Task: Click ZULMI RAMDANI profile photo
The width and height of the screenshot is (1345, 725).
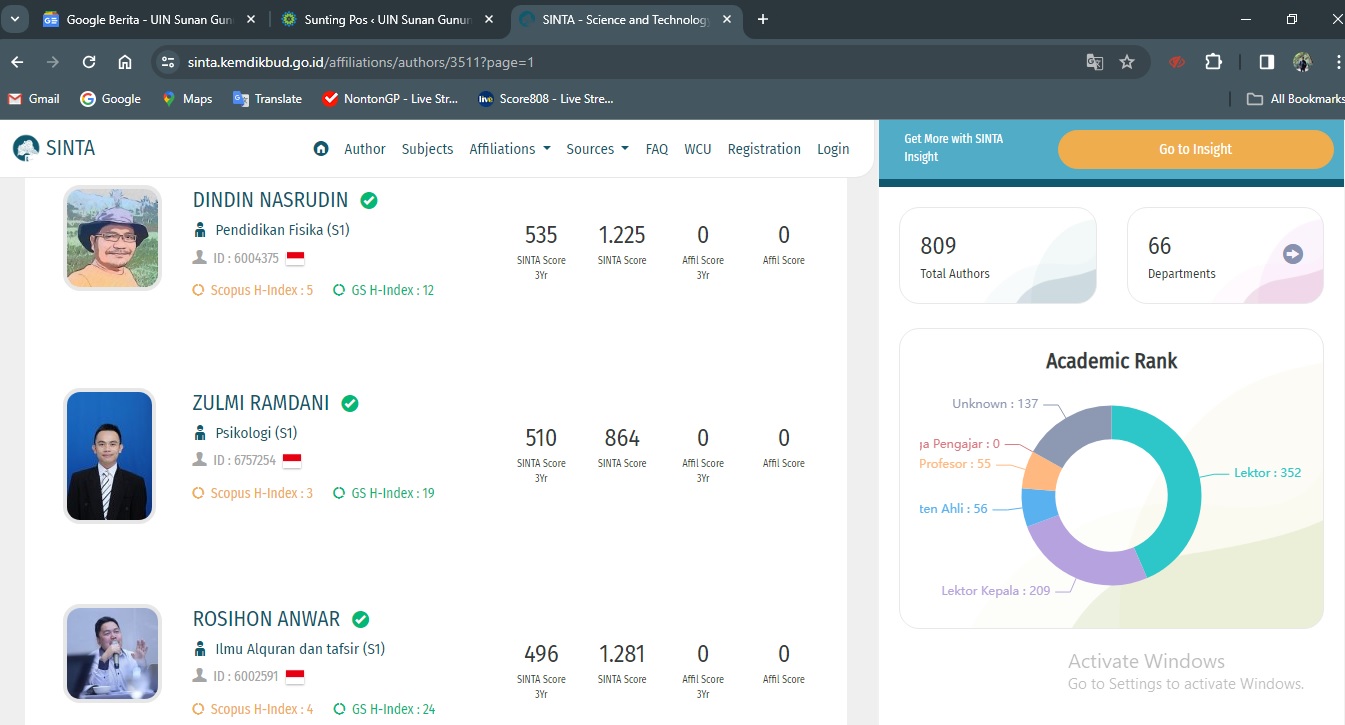Action: tap(109, 455)
